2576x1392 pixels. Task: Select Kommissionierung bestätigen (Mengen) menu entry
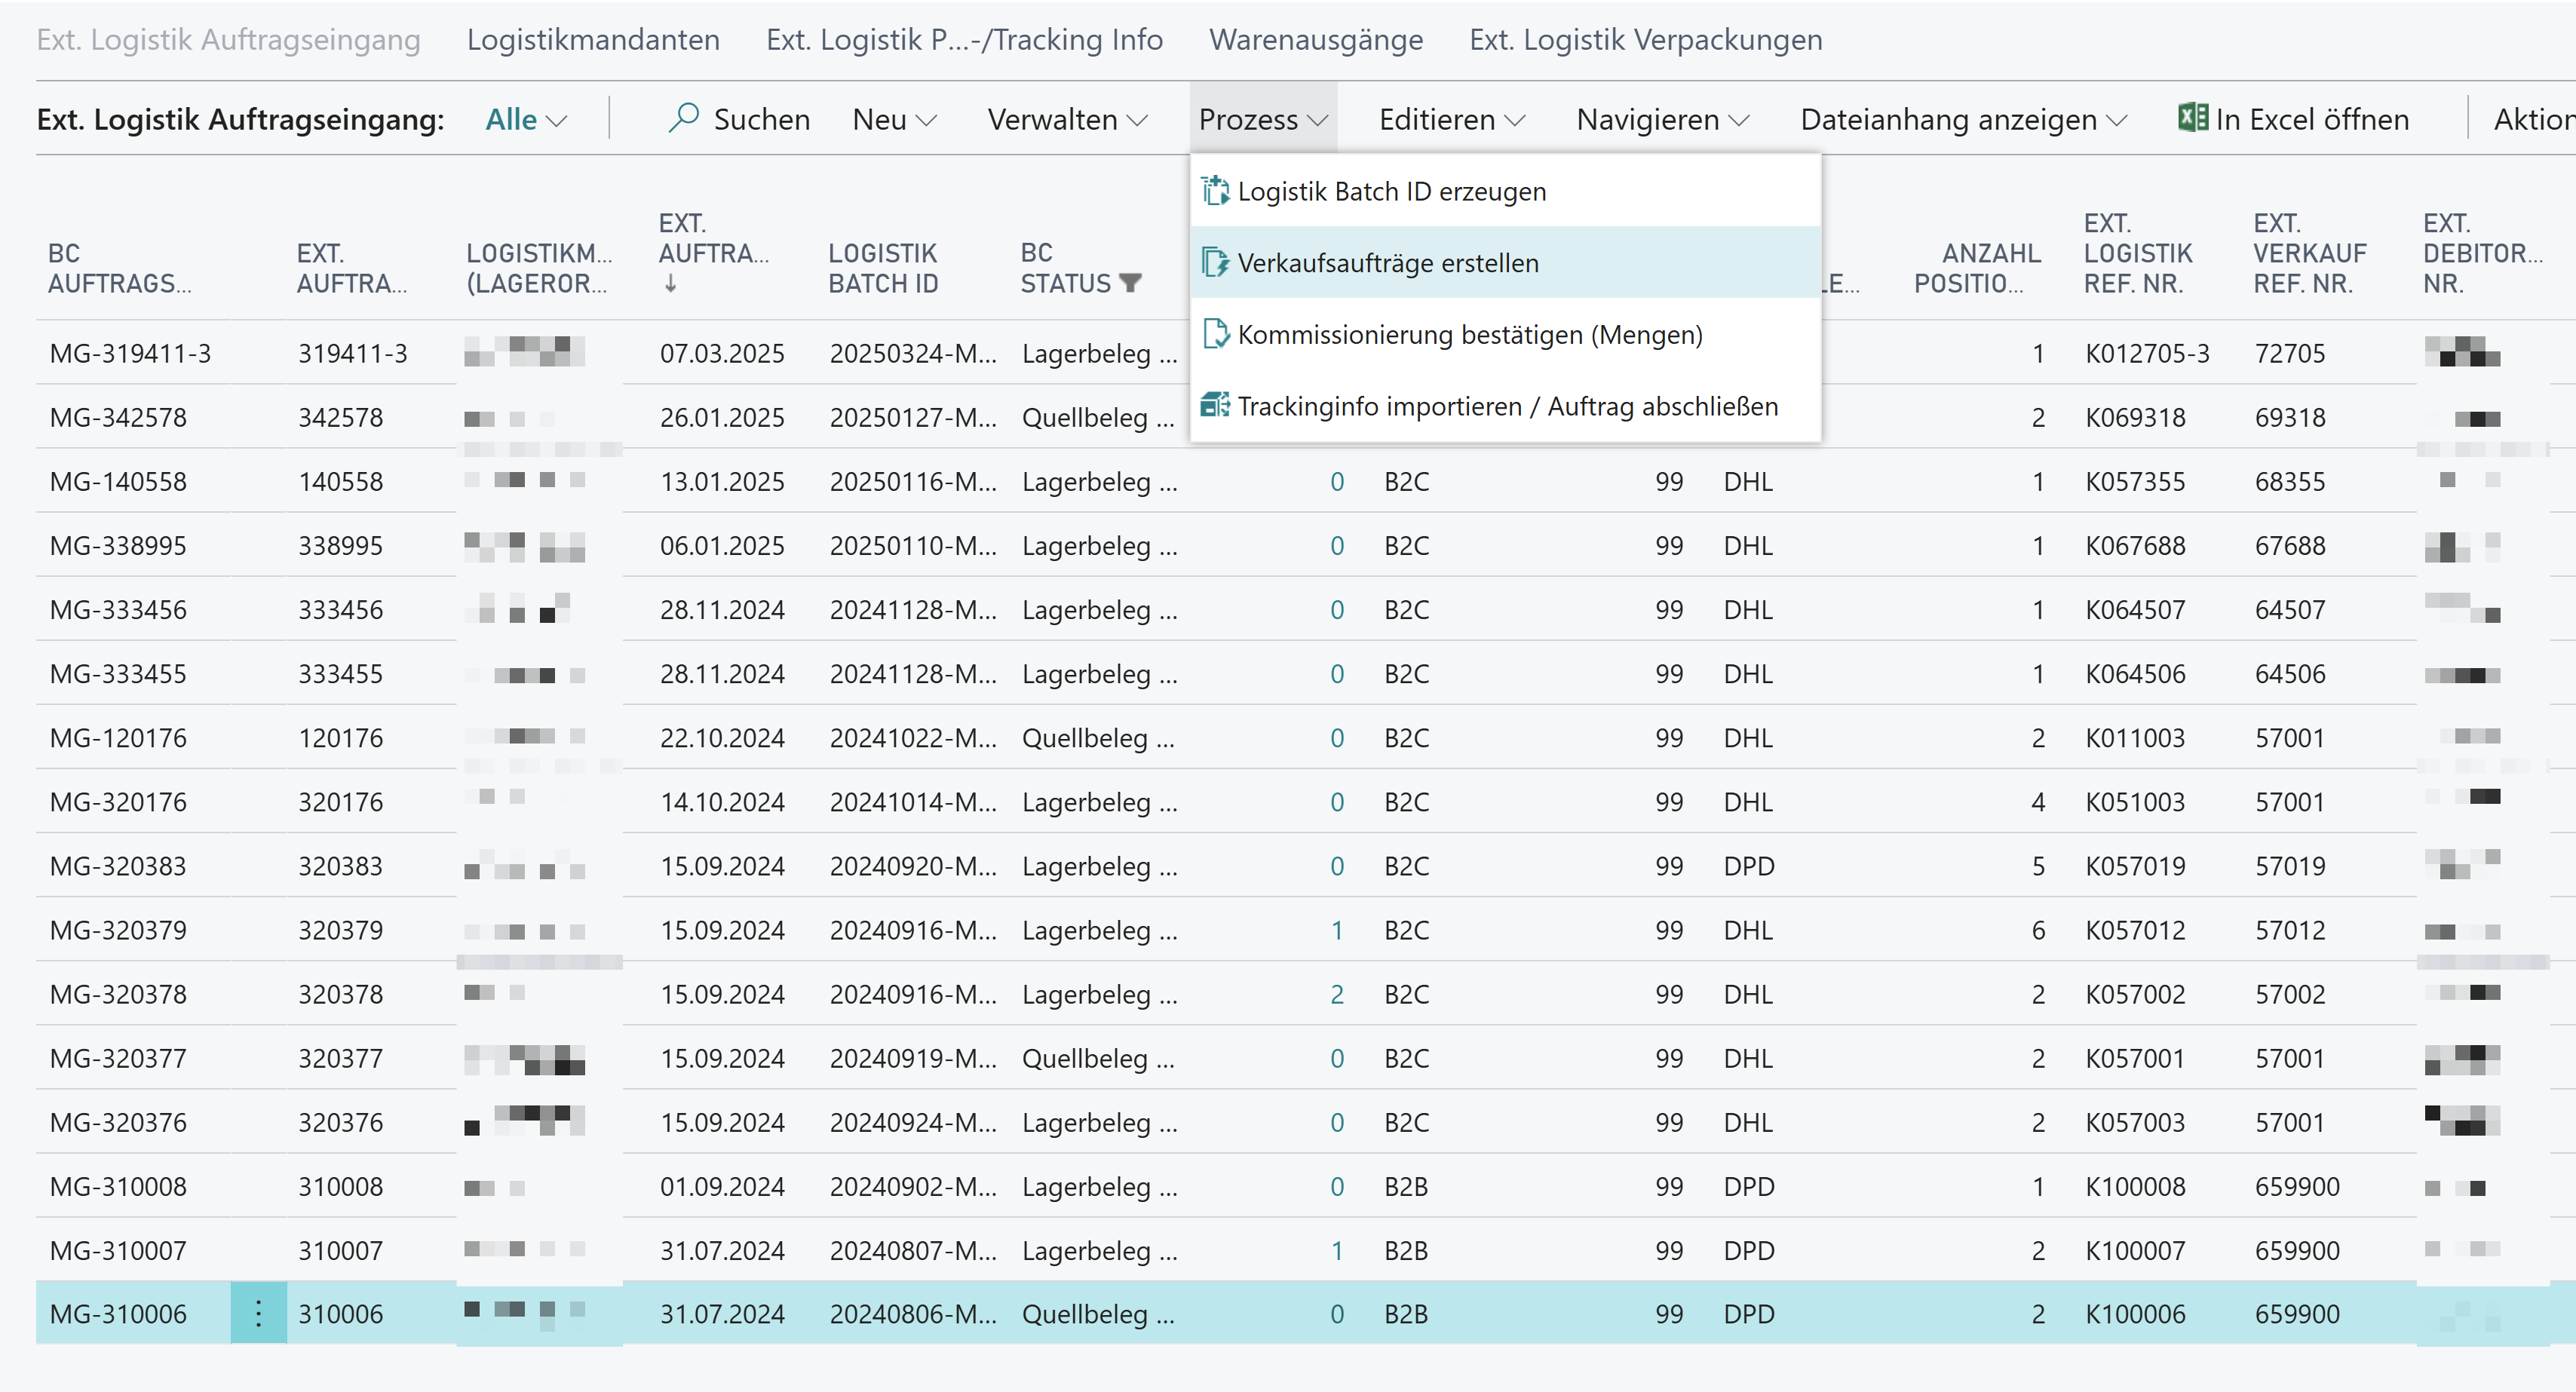coord(1469,335)
